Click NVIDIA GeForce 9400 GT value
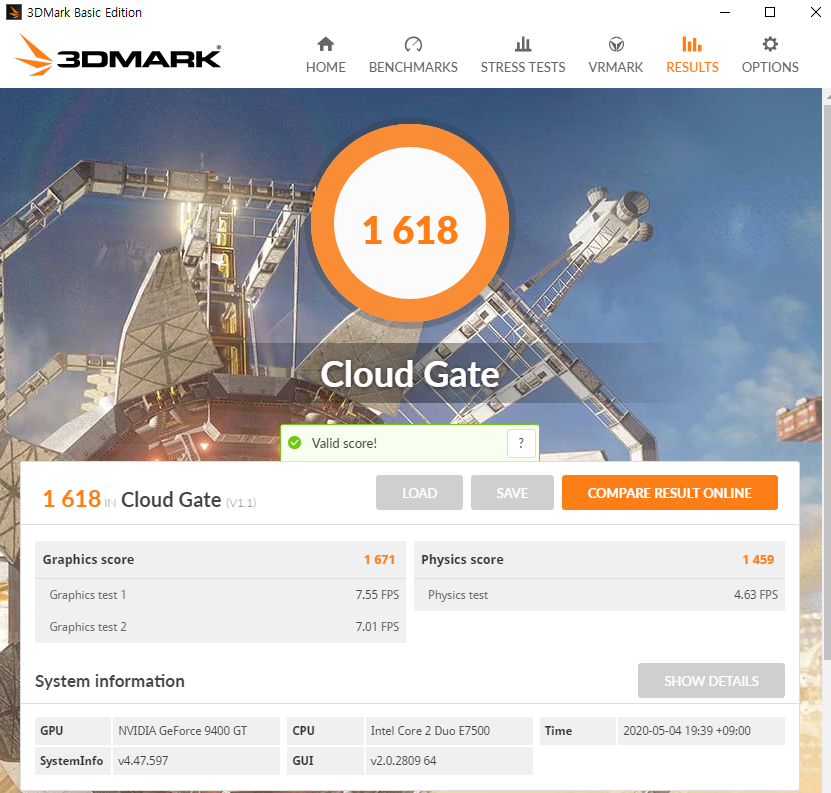Screen dimensions: 831x793 182,730
